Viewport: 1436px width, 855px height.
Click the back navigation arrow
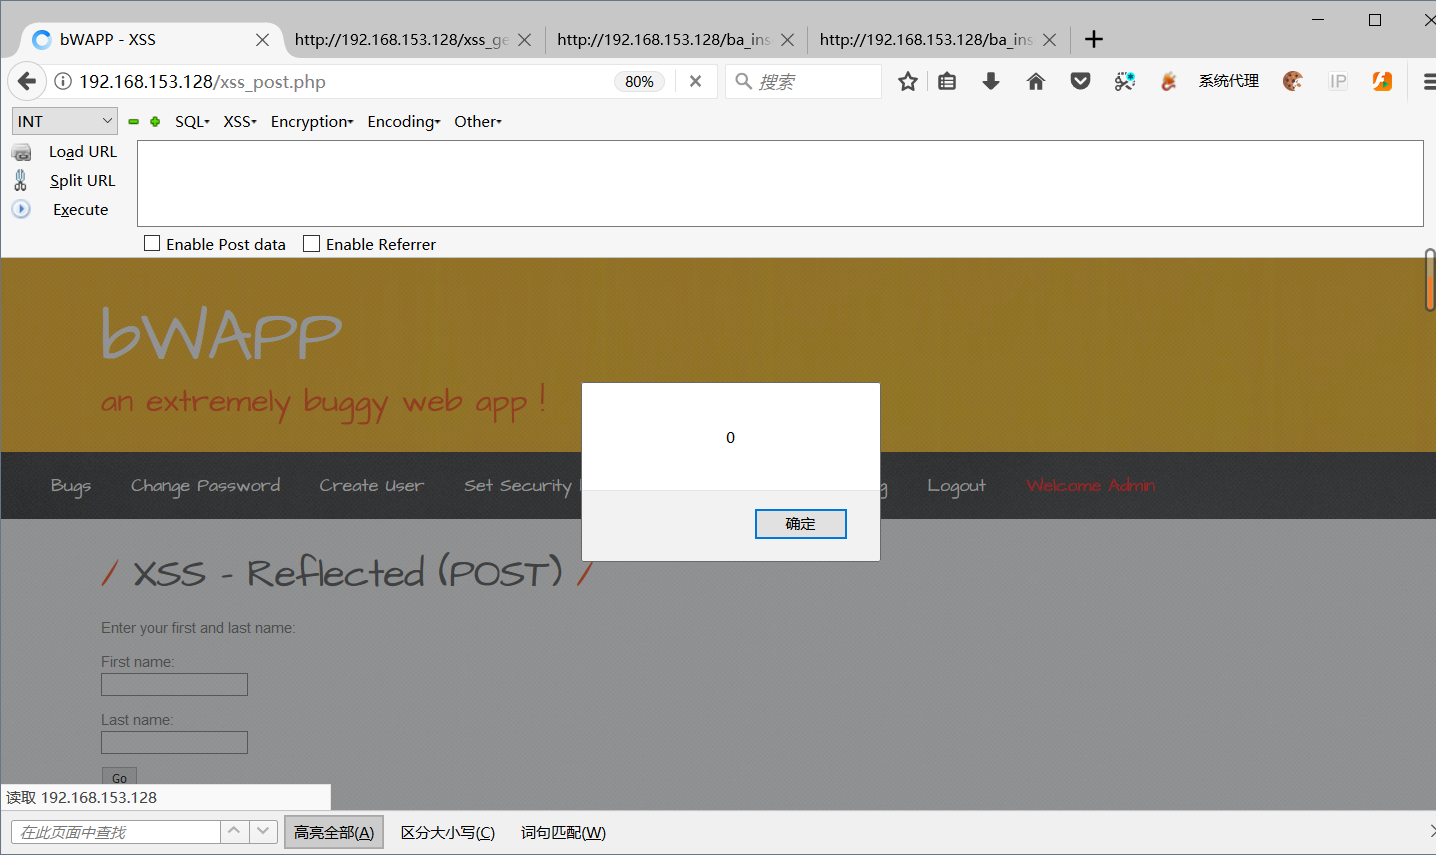27,81
